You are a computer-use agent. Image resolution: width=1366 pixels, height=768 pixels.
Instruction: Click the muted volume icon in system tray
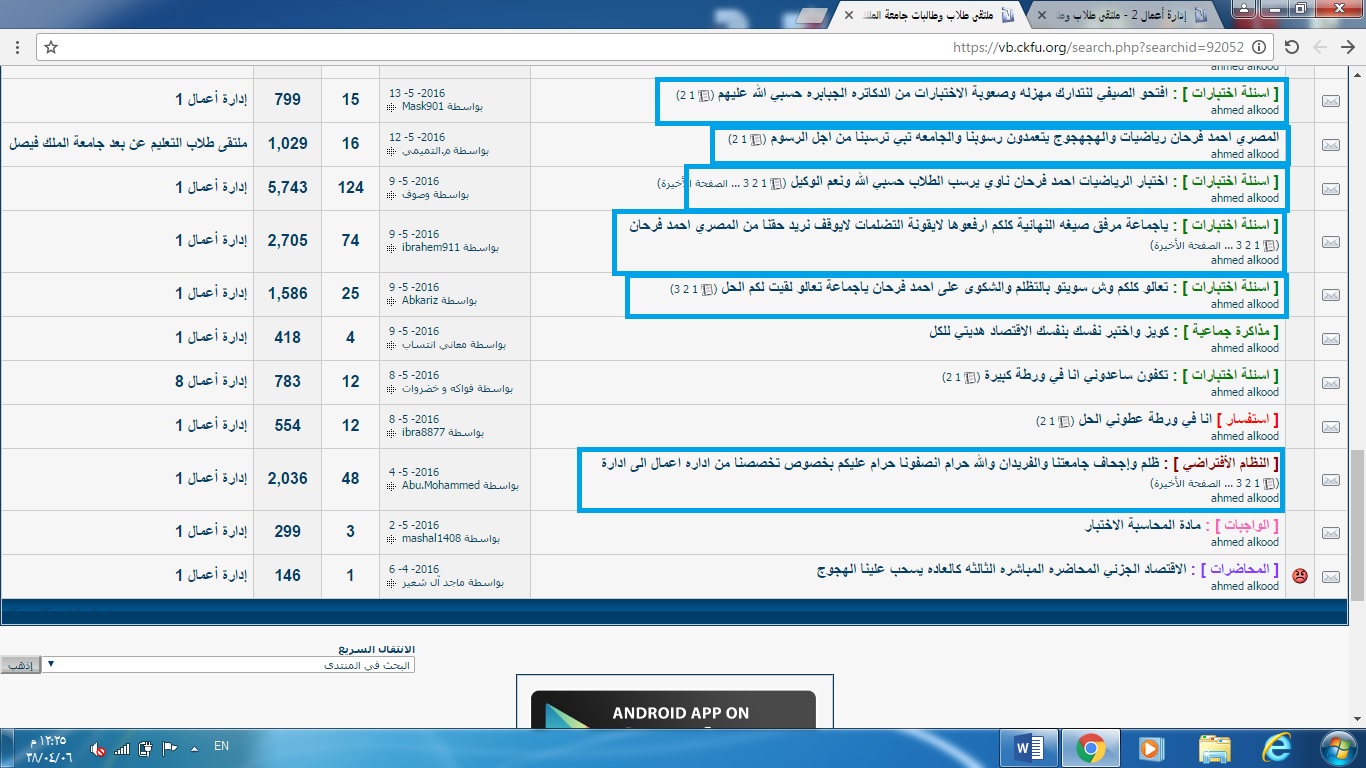click(x=98, y=748)
